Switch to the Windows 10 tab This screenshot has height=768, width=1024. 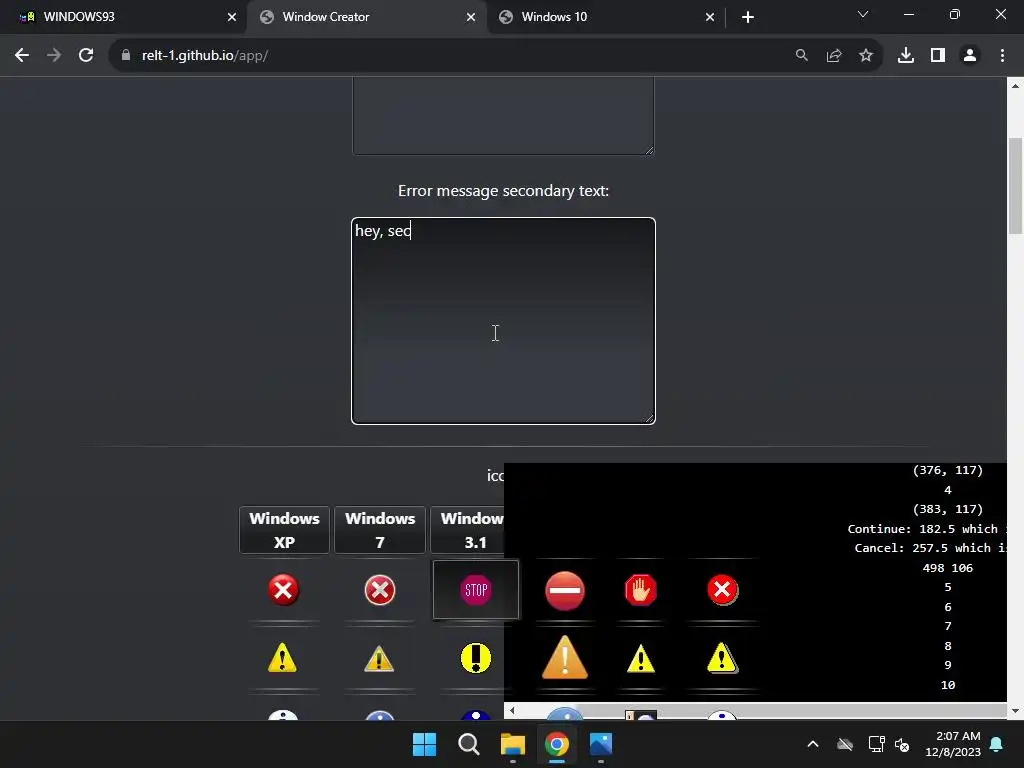pos(605,17)
